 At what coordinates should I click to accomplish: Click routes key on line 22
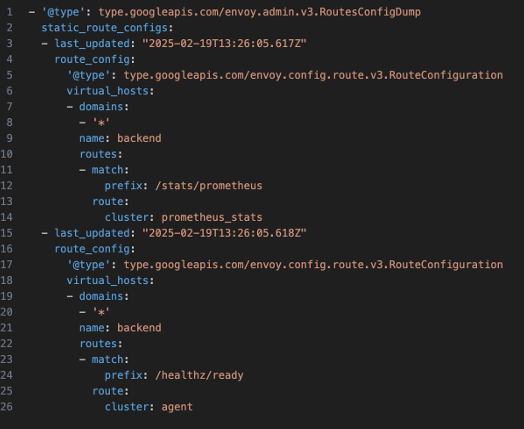(98, 343)
